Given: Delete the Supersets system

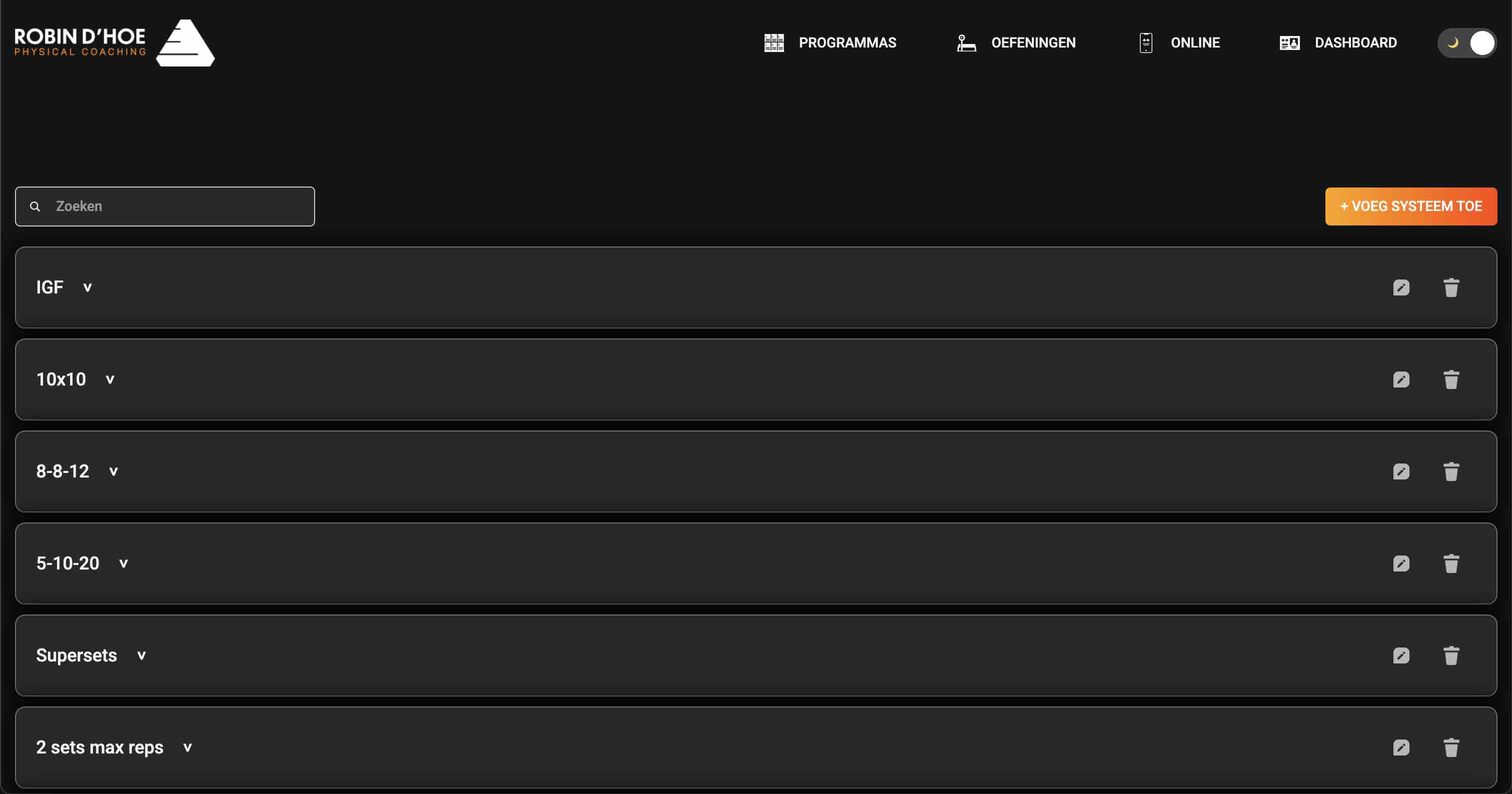Looking at the screenshot, I should (x=1451, y=656).
